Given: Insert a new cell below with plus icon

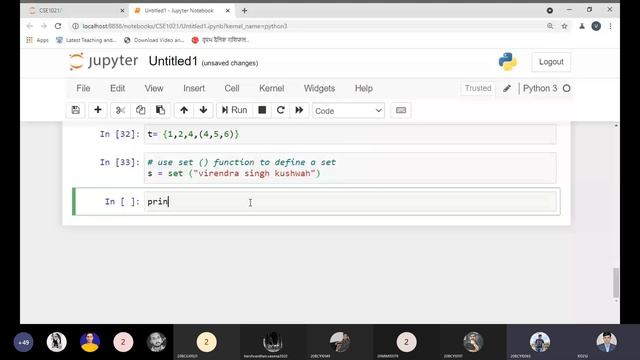Looking at the screenshot, I should coord(98,110).
